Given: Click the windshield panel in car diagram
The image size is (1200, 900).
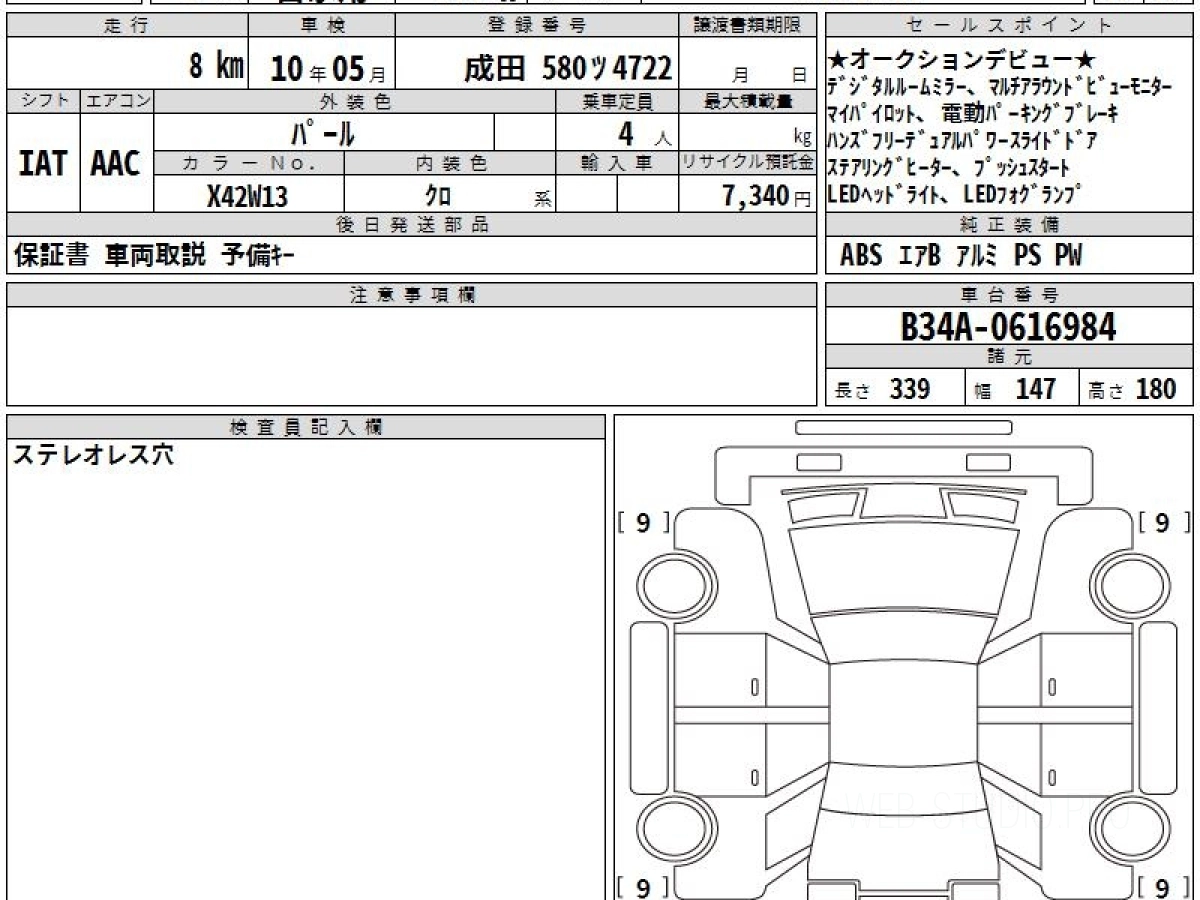Looking at the screenshot, I should tap(902, 635).
